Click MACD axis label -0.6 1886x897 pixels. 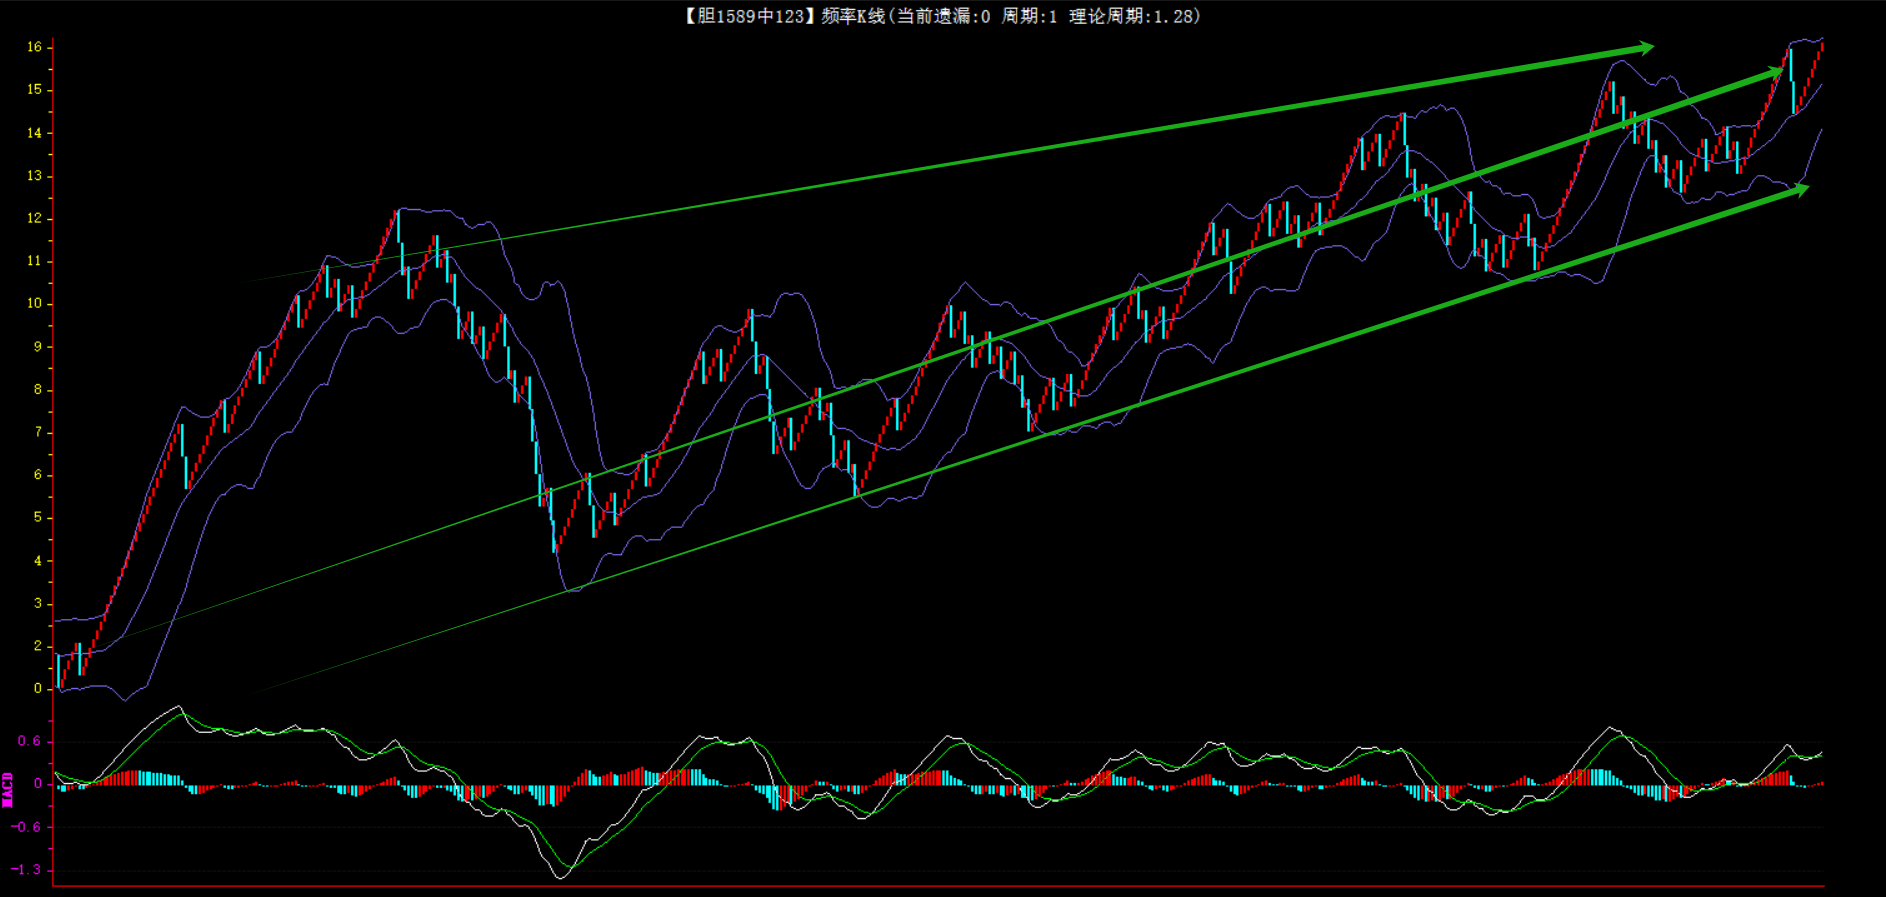[x=27, y=827]
